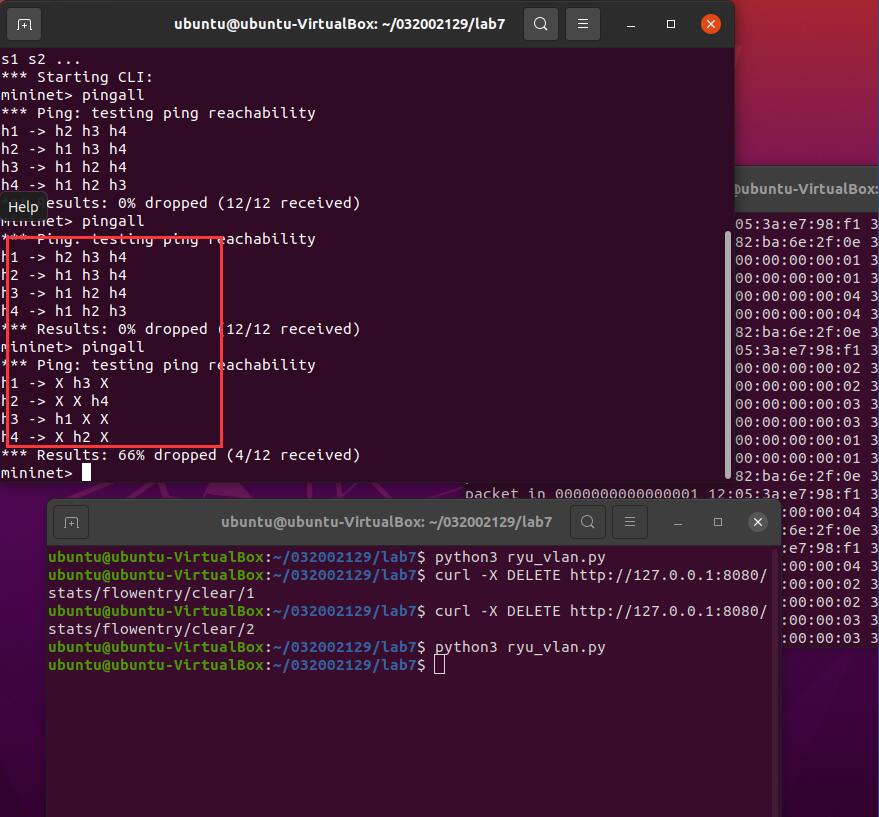Click the last shell prompt in bottom terminal

(x=246, y=665)
